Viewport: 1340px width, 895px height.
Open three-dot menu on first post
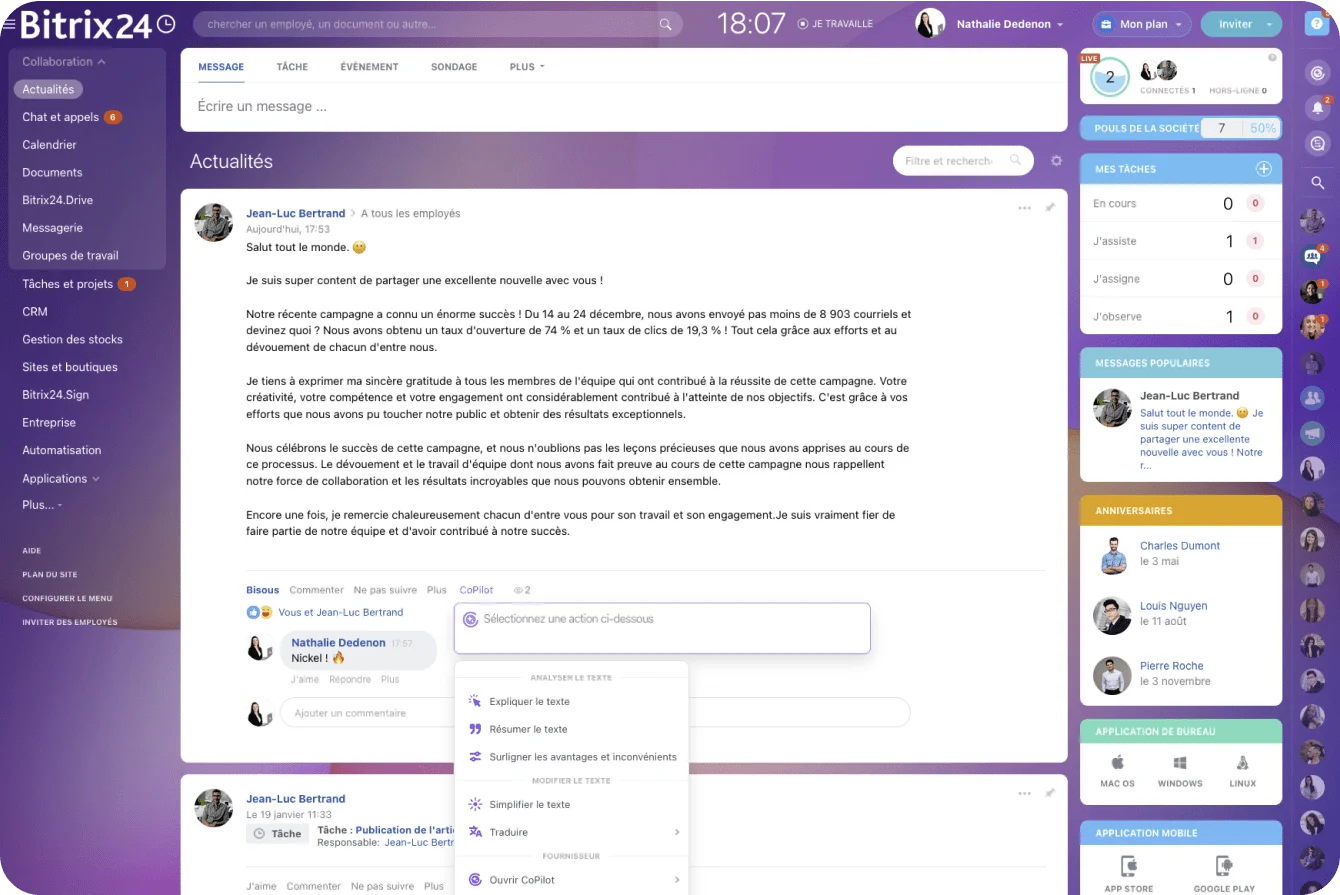tap(1024, 208)
